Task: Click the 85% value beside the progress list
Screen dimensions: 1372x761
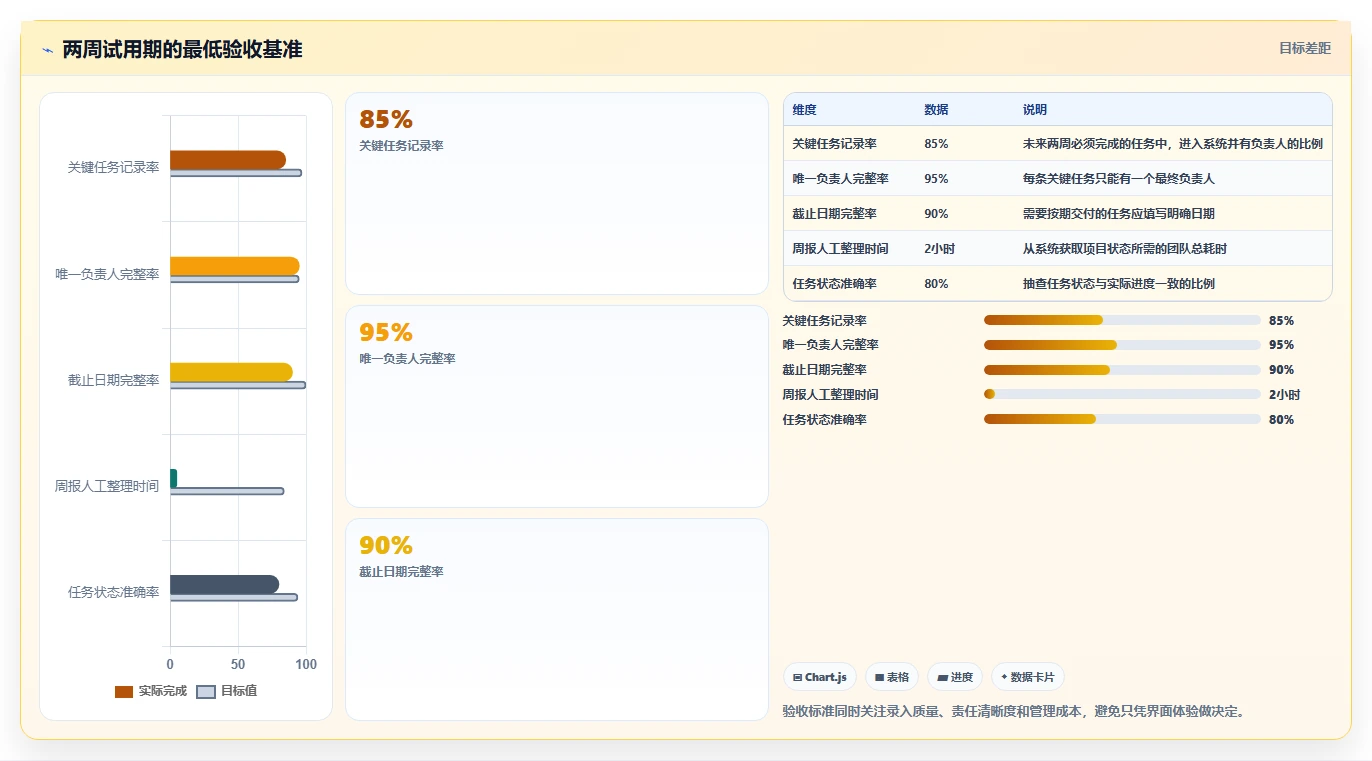Action: pos(1281,320)
